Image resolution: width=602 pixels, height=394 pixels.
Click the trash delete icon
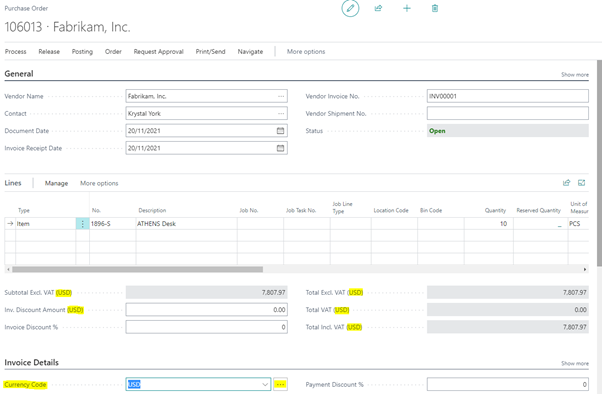coord(435,8)
